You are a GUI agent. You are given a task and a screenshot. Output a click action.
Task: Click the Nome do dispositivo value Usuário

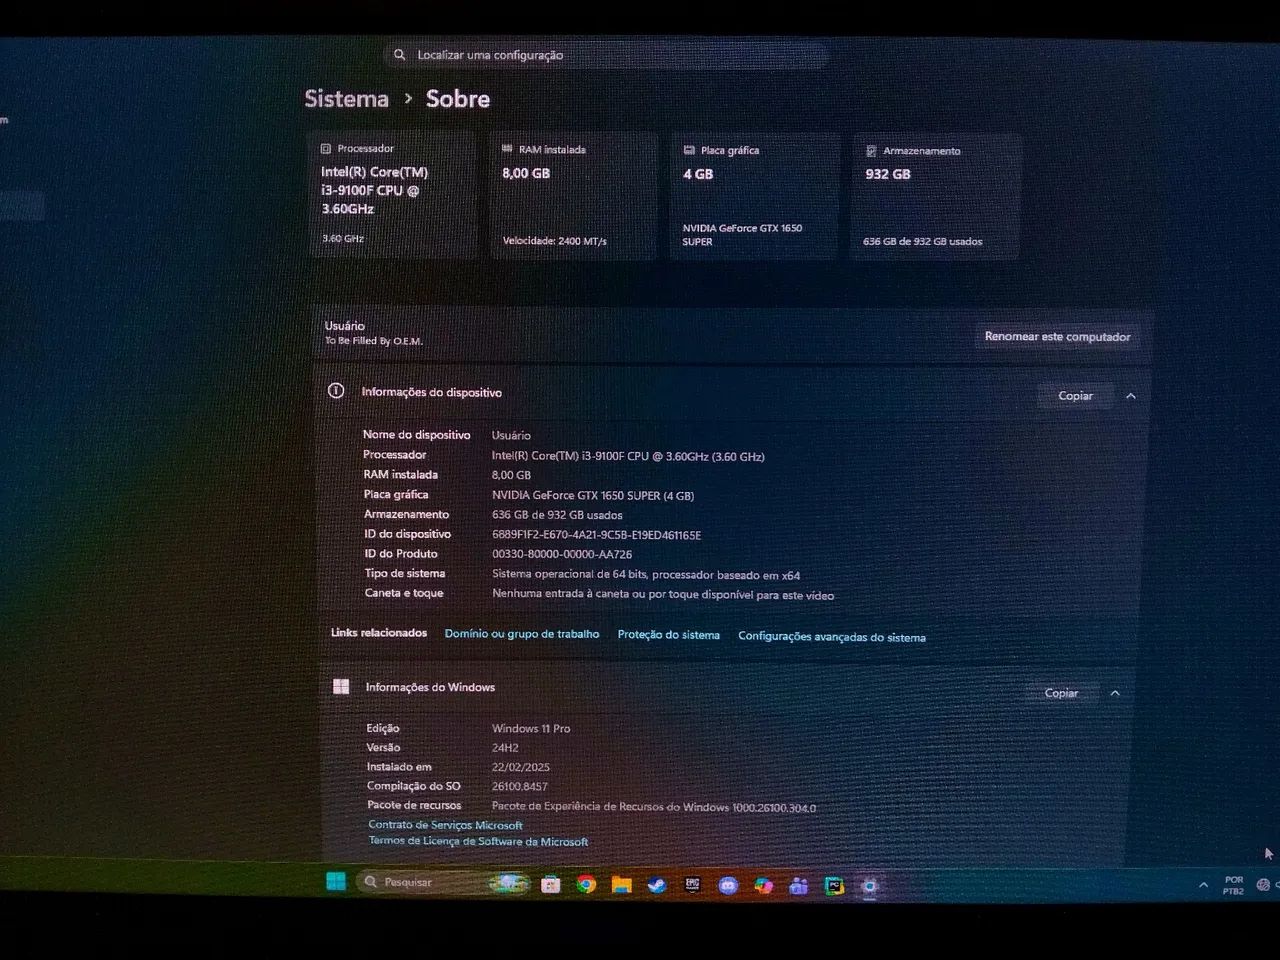click(x=511, y=436)
